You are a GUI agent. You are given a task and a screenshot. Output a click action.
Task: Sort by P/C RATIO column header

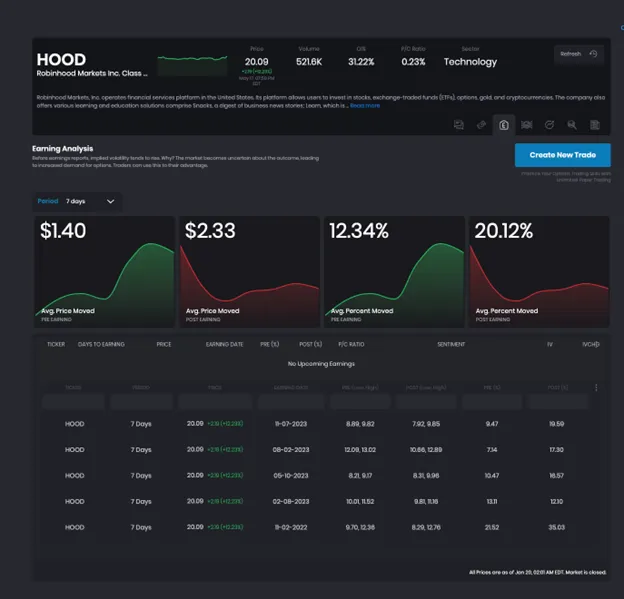tap(351, 344)
